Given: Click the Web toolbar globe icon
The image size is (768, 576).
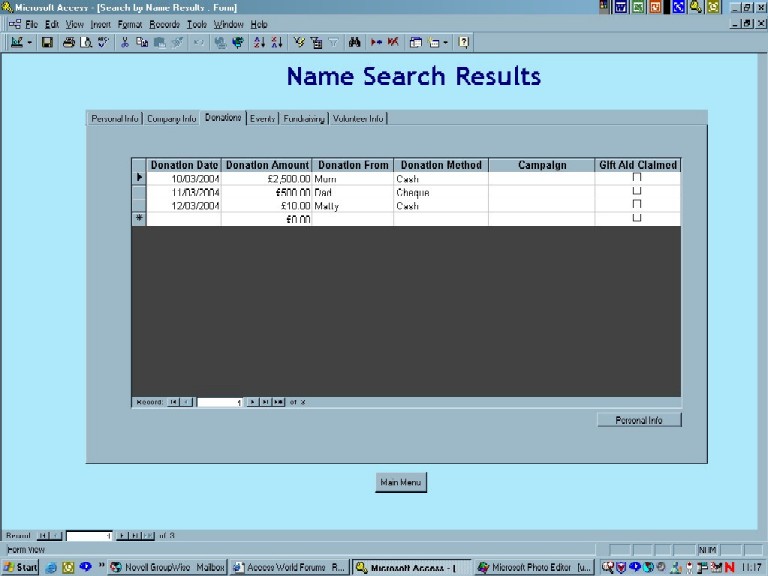Looking at the screenshot, I should pyautogui.click(x=238, y=43).
